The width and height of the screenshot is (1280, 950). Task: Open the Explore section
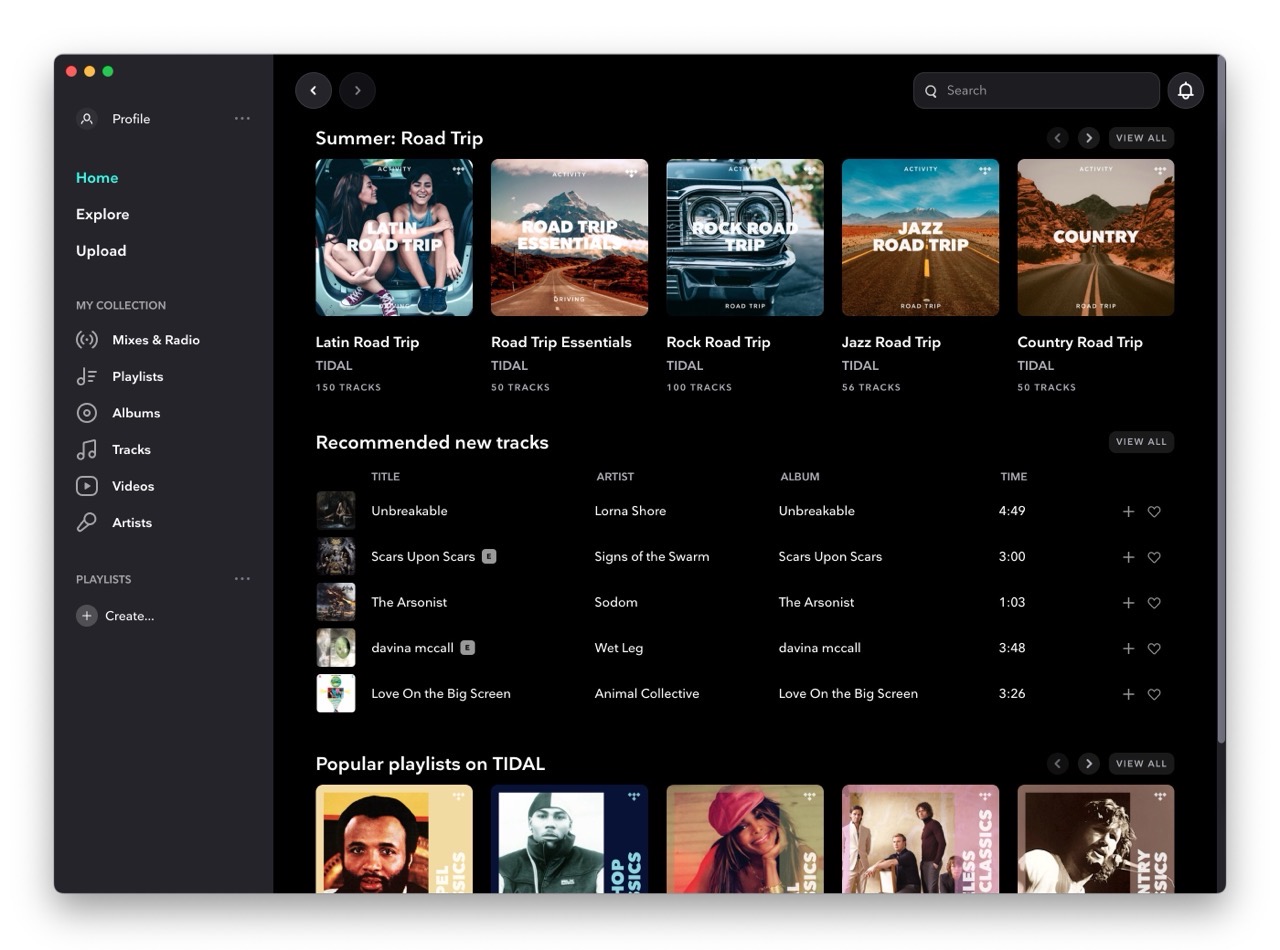pyautogui.click(x=102, y=215)
